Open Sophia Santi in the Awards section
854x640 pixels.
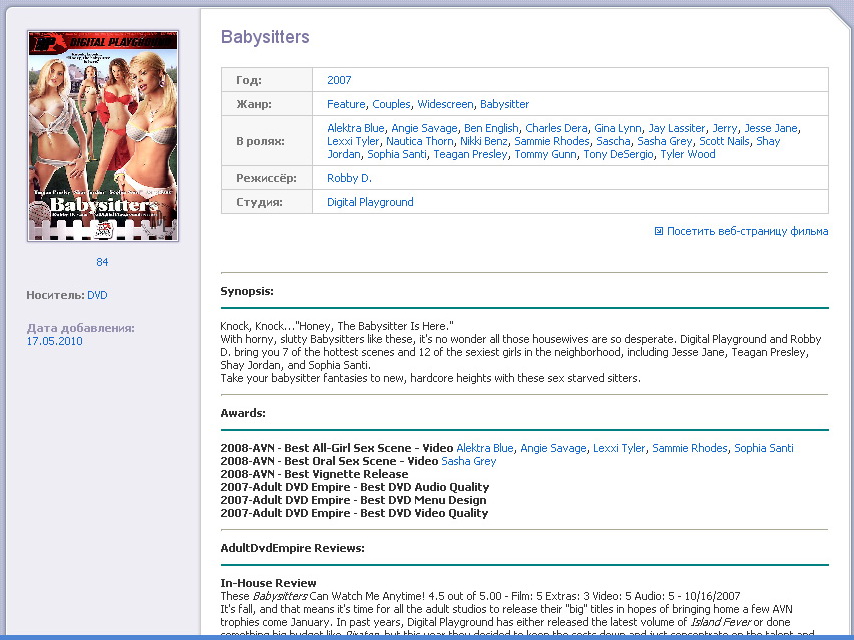pyautogui.click(x=764, y=448)
